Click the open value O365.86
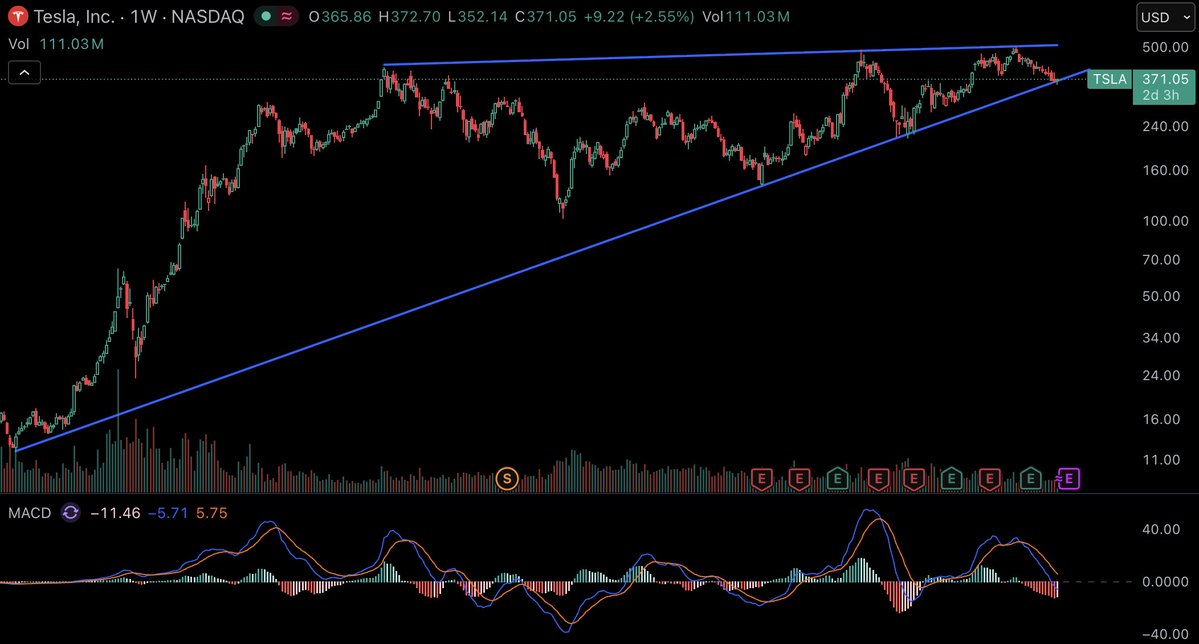The height and width of the screenshot is (644, 1199). [342, 17]
